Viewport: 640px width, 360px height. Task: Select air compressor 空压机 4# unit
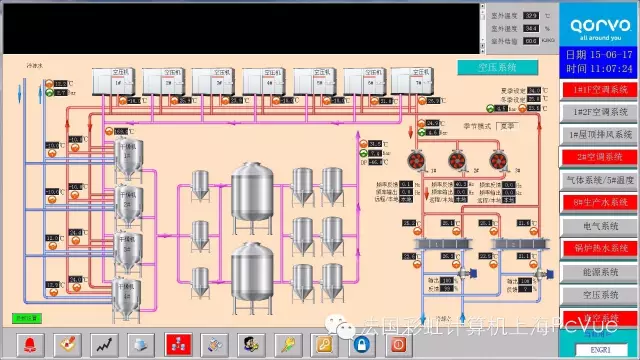click(x=264, y=81)
